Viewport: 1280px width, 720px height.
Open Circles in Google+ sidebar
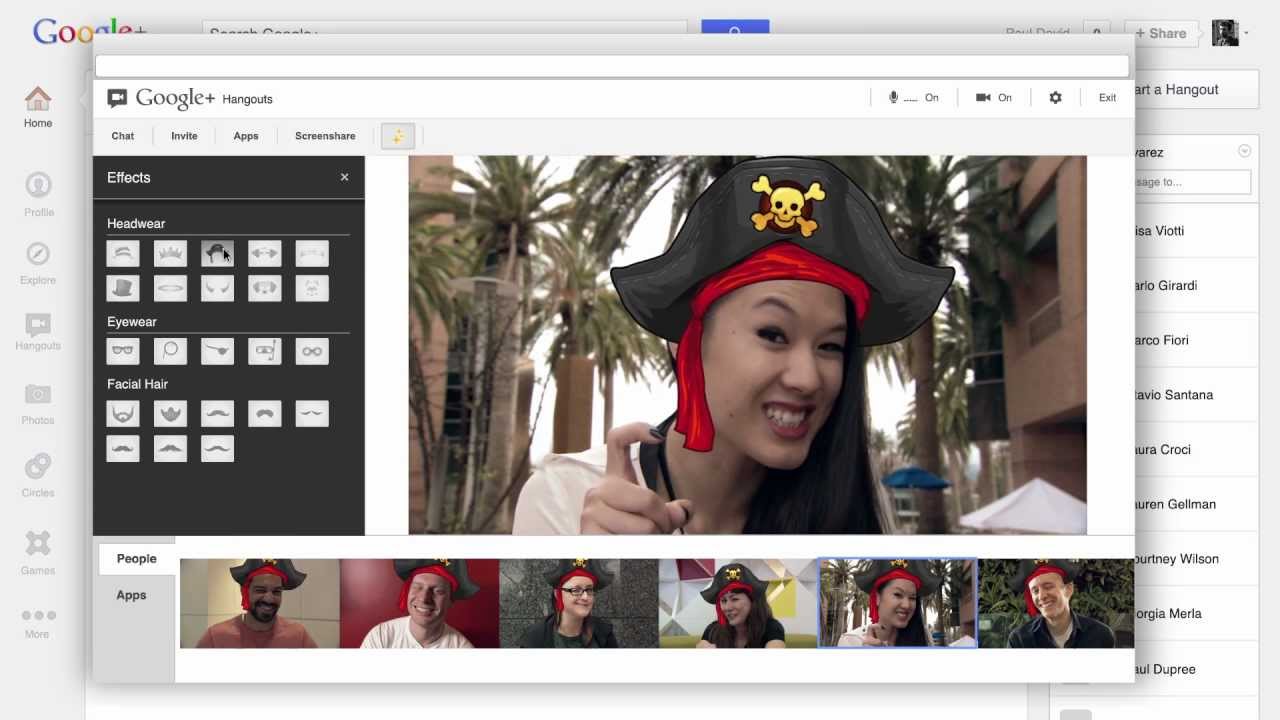38,475
